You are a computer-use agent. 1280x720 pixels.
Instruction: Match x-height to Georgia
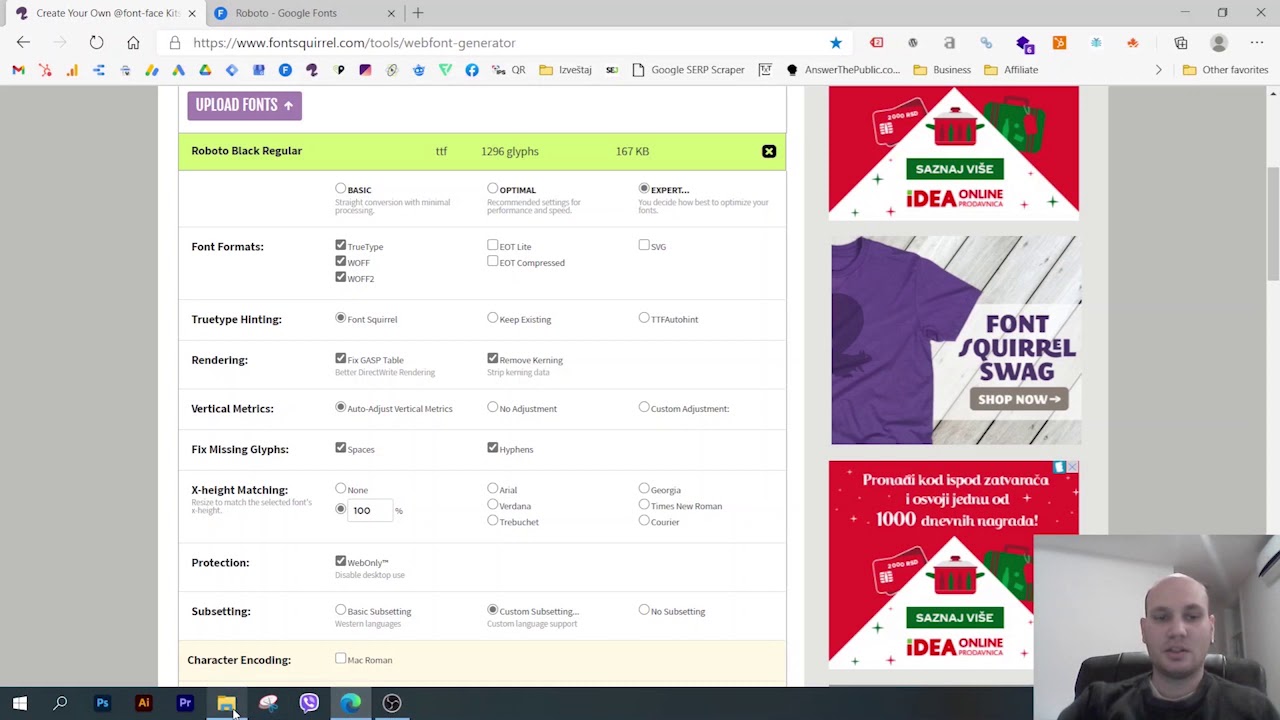(x=644, y=489)
